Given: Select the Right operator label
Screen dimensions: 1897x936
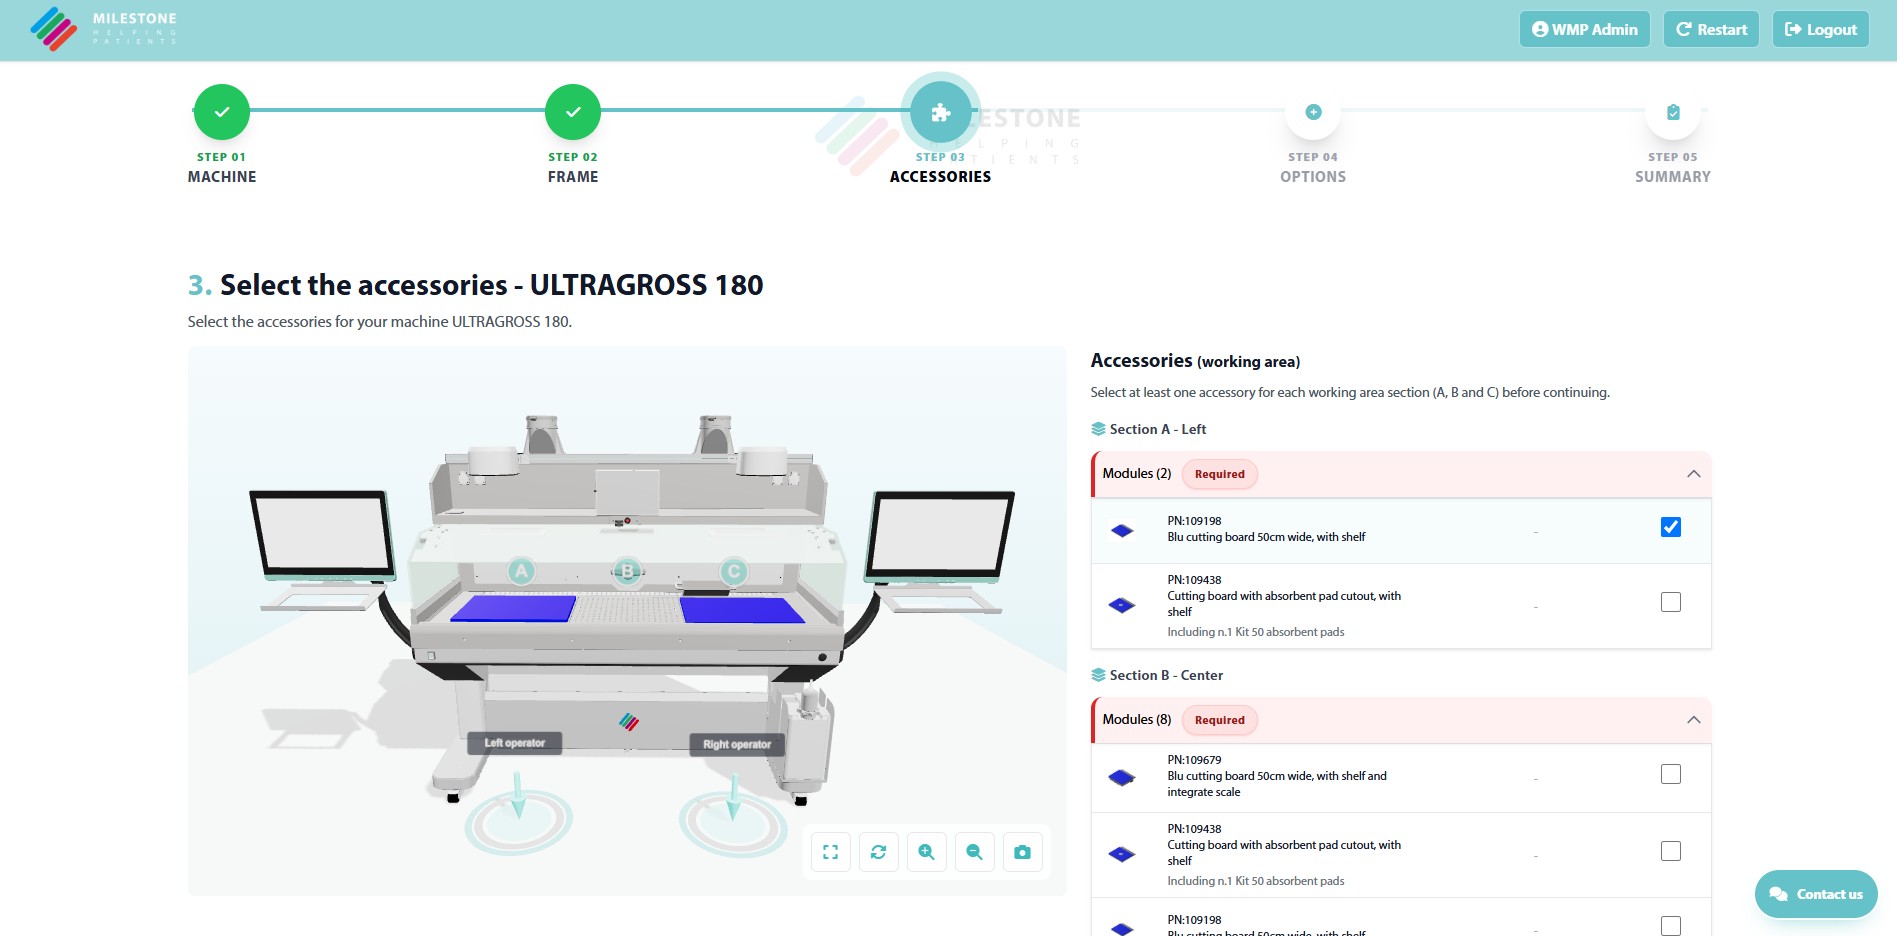Looking at the screenshot, I should click(737, 744).
